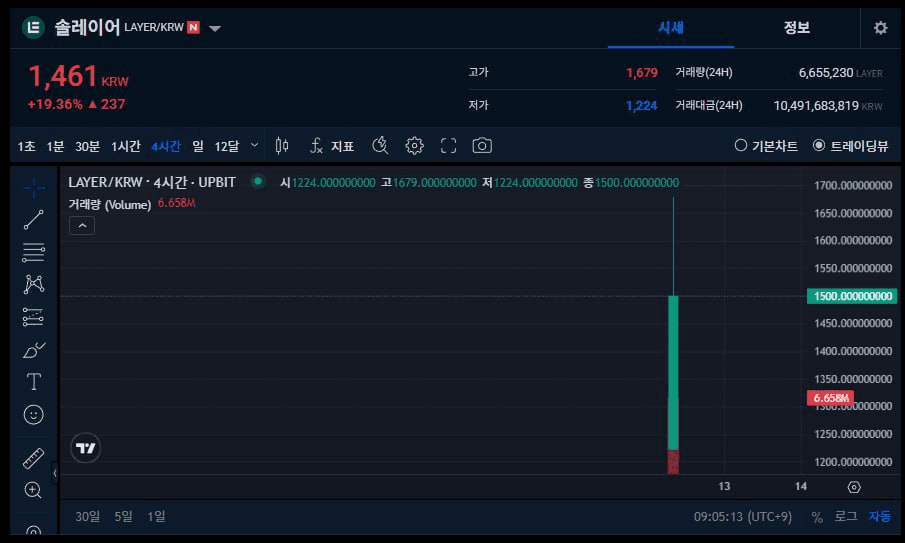Collapse the drawing toolbar side arrow
905x543 pixels.
click(55, 473)
